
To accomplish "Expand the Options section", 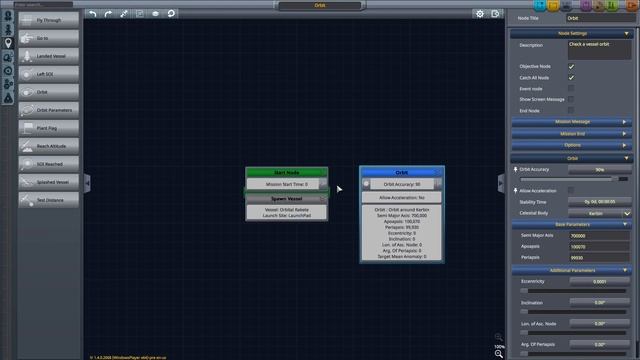I will tap(572, 145).
